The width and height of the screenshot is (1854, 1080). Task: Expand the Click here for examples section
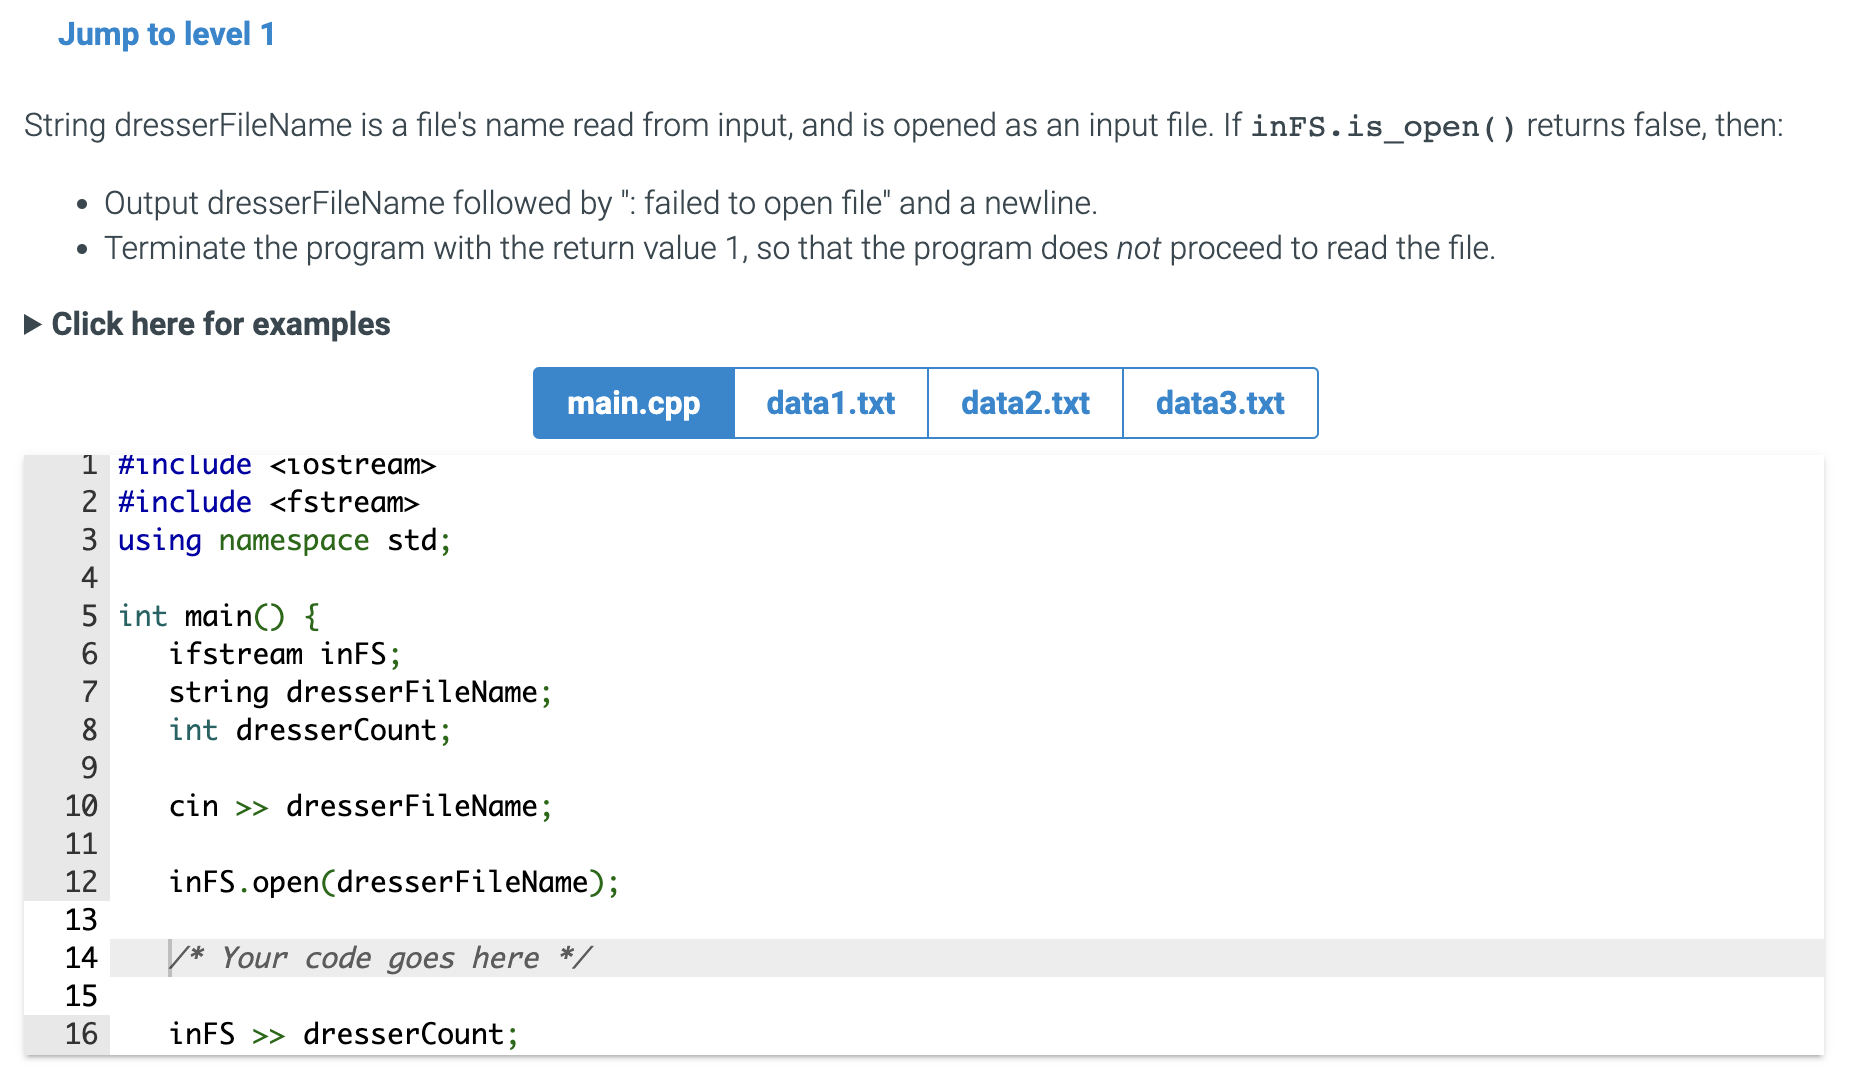[x=220, y=323]
